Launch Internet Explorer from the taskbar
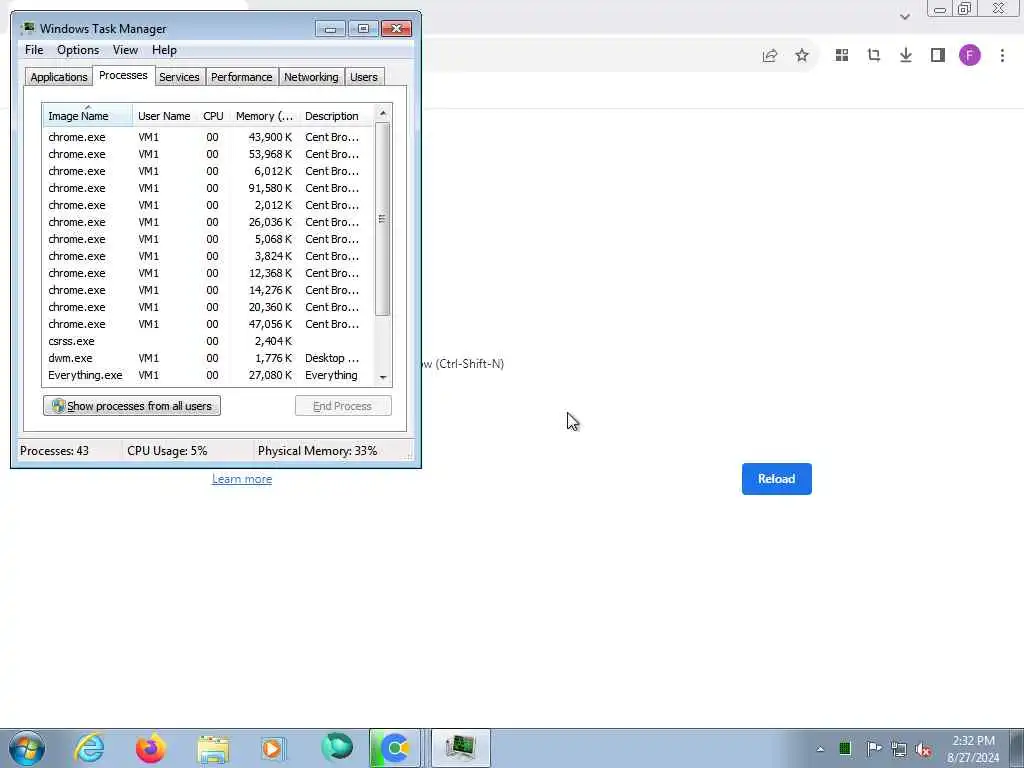This screenshot has height=768, width=1024. [x=89, y=748]
